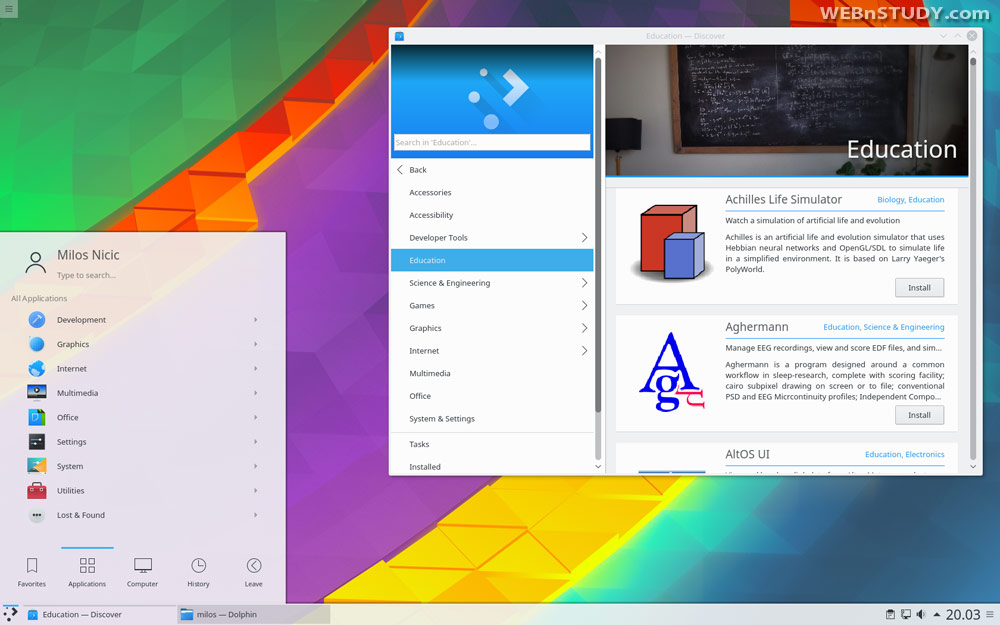Switch to milos — Dolphin taskbar entry
The width and height of the screenshot is (1000, 625).
253,615
